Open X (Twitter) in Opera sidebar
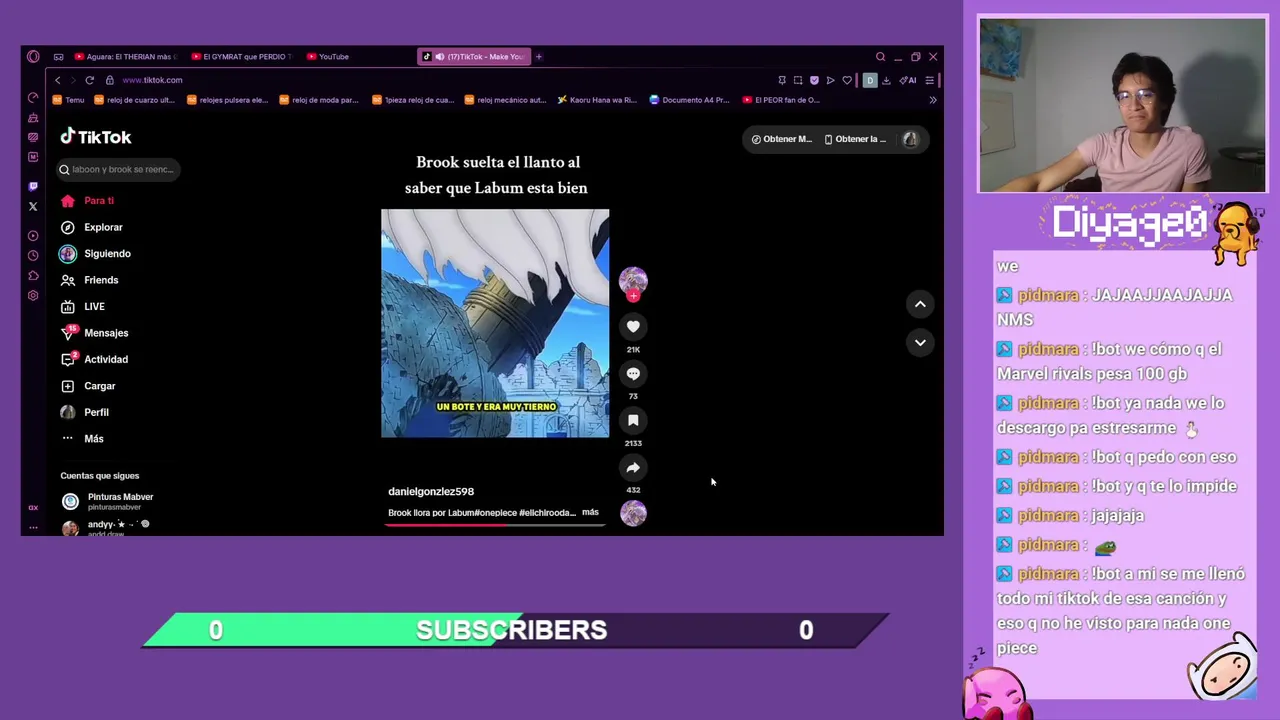 33,206
